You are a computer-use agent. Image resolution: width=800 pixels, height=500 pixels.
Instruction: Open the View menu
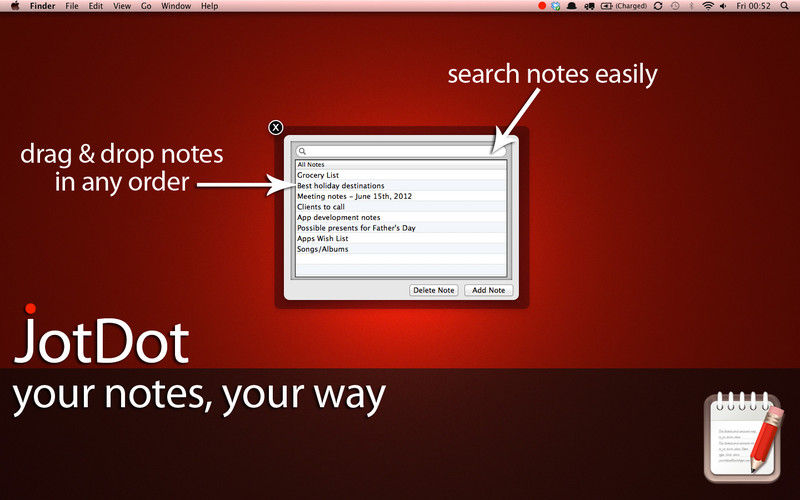click(122, 6)
